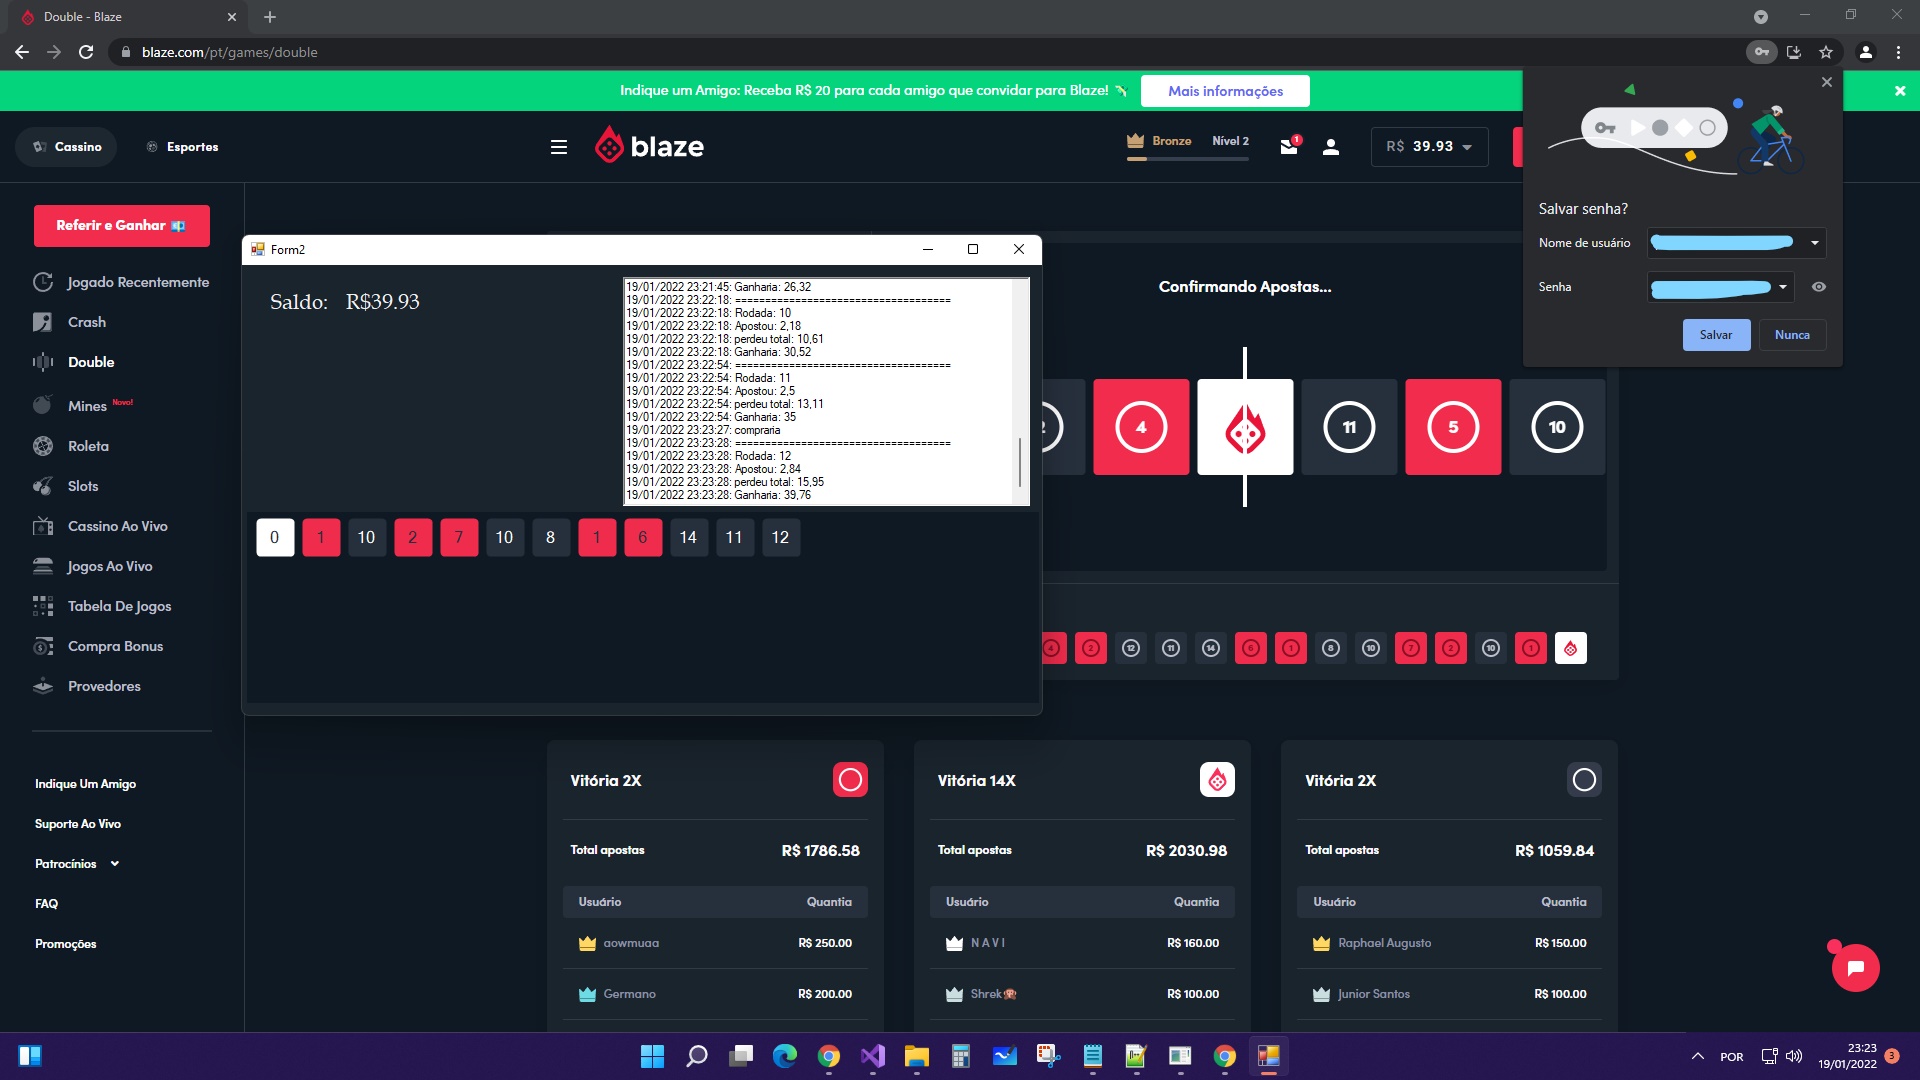Dismiss the green referral banner

1900,91
